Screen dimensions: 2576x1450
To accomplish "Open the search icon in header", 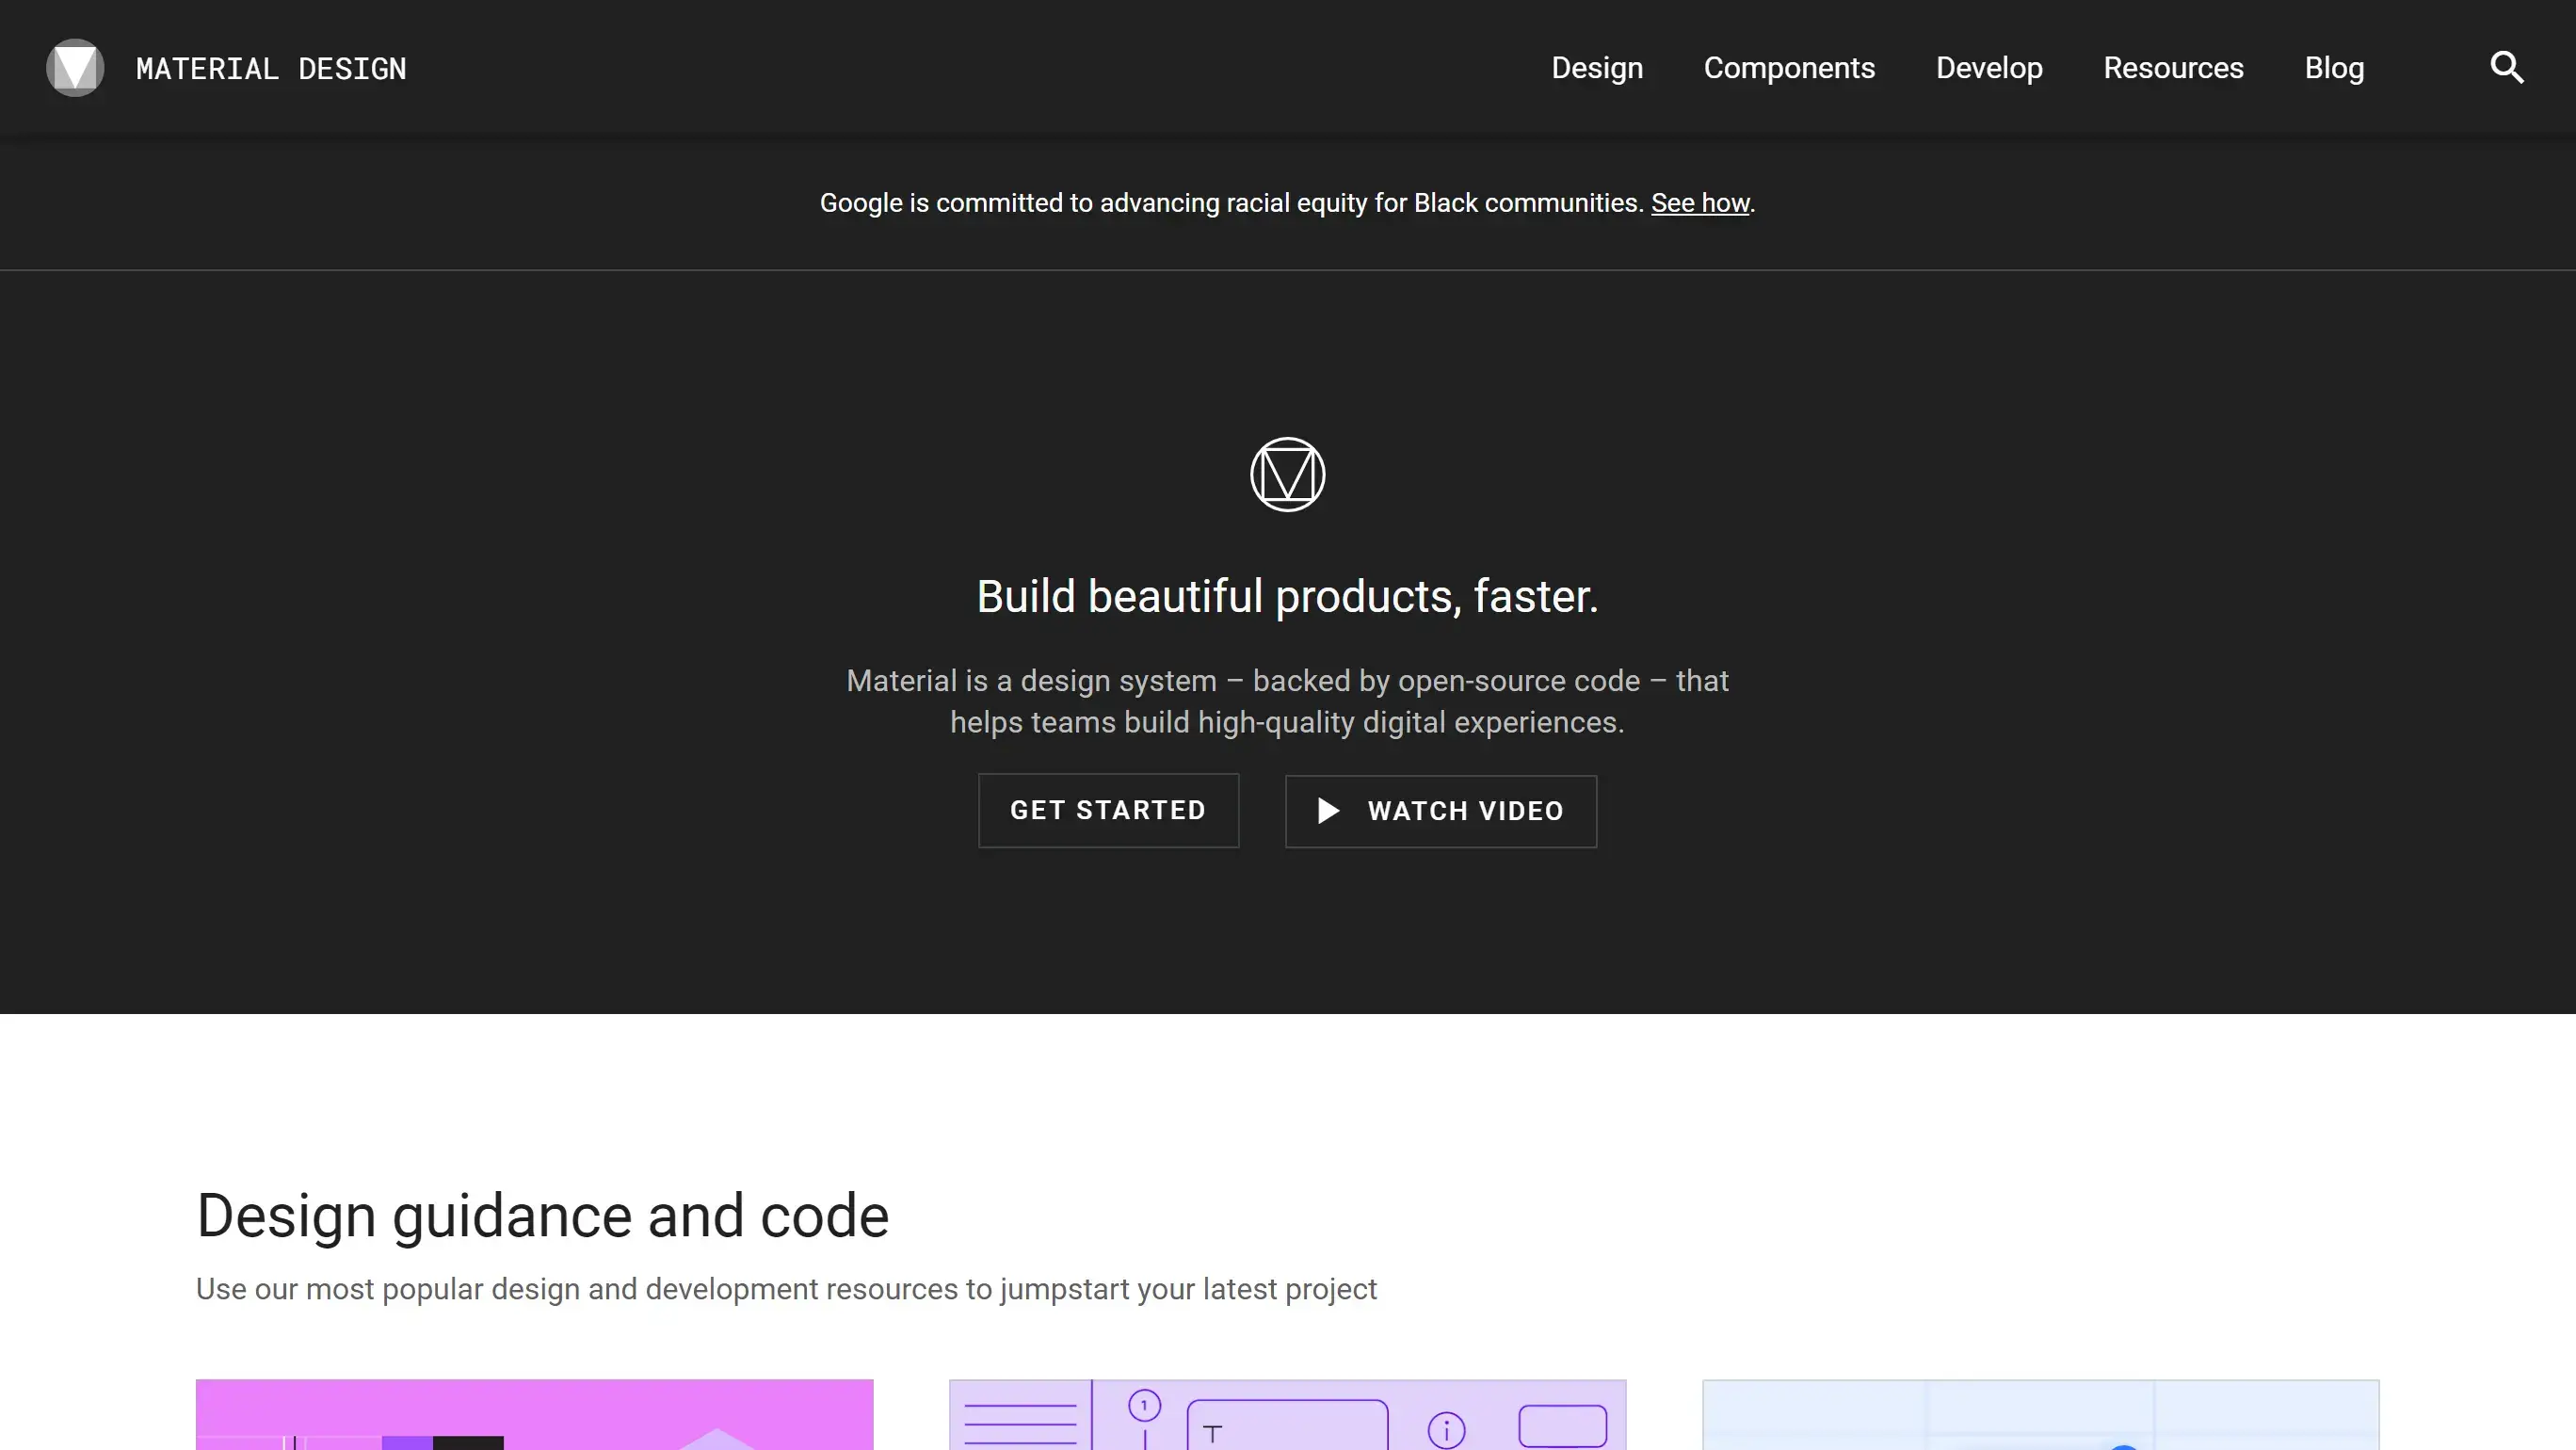I will coord(2506,68).
